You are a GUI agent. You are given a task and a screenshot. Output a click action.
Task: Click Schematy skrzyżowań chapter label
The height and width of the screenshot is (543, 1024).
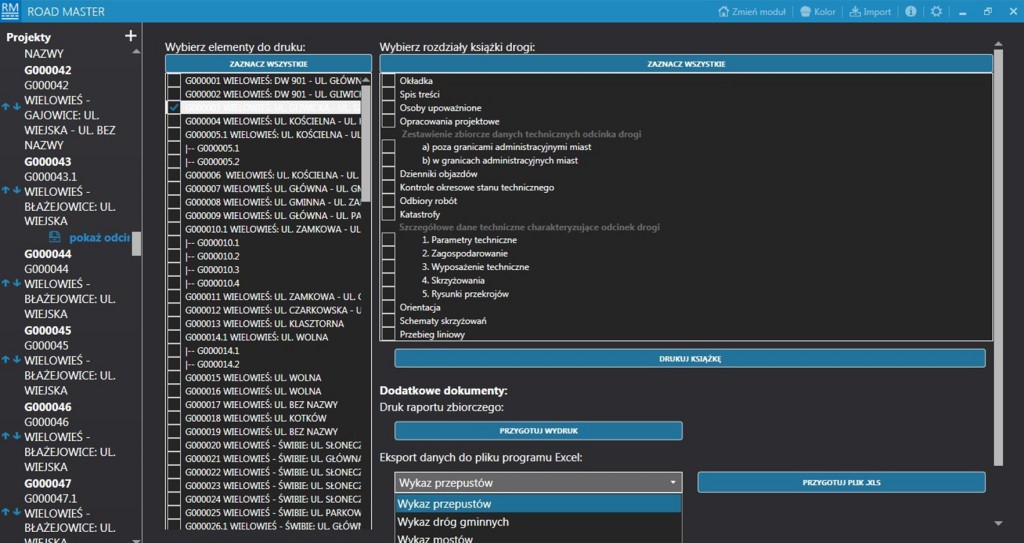click(x=443, y=321)
